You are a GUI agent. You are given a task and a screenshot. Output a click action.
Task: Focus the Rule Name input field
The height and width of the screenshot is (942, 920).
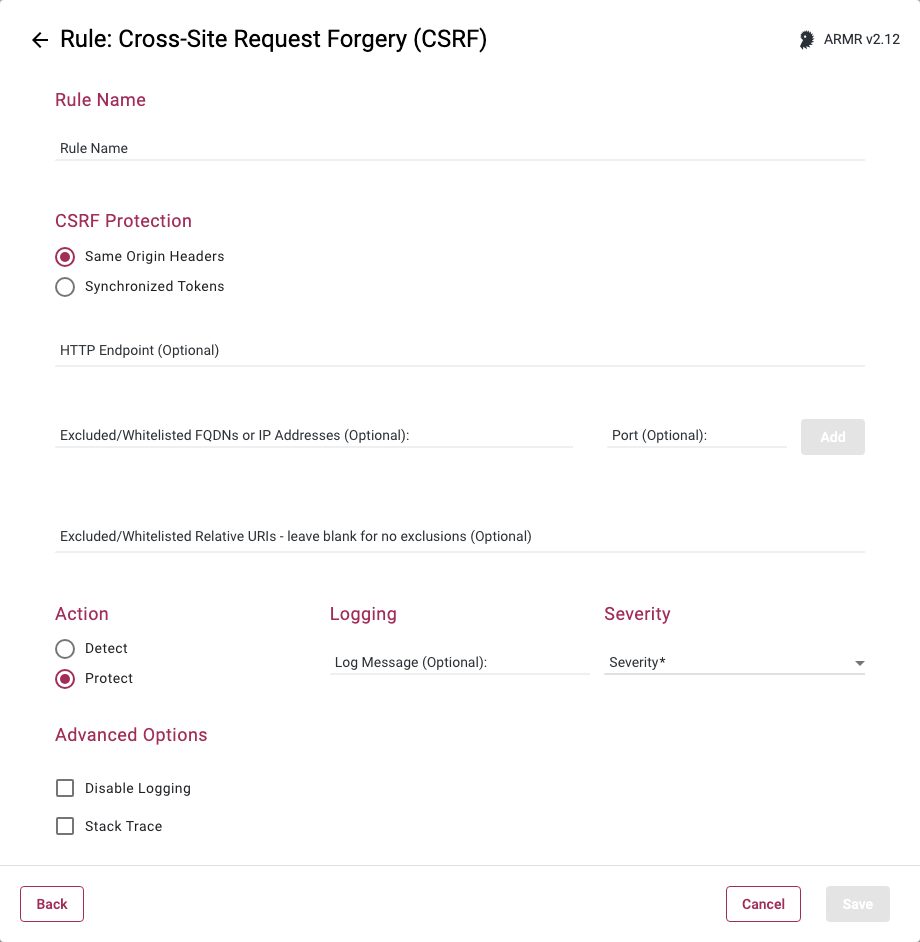(460, 148)
